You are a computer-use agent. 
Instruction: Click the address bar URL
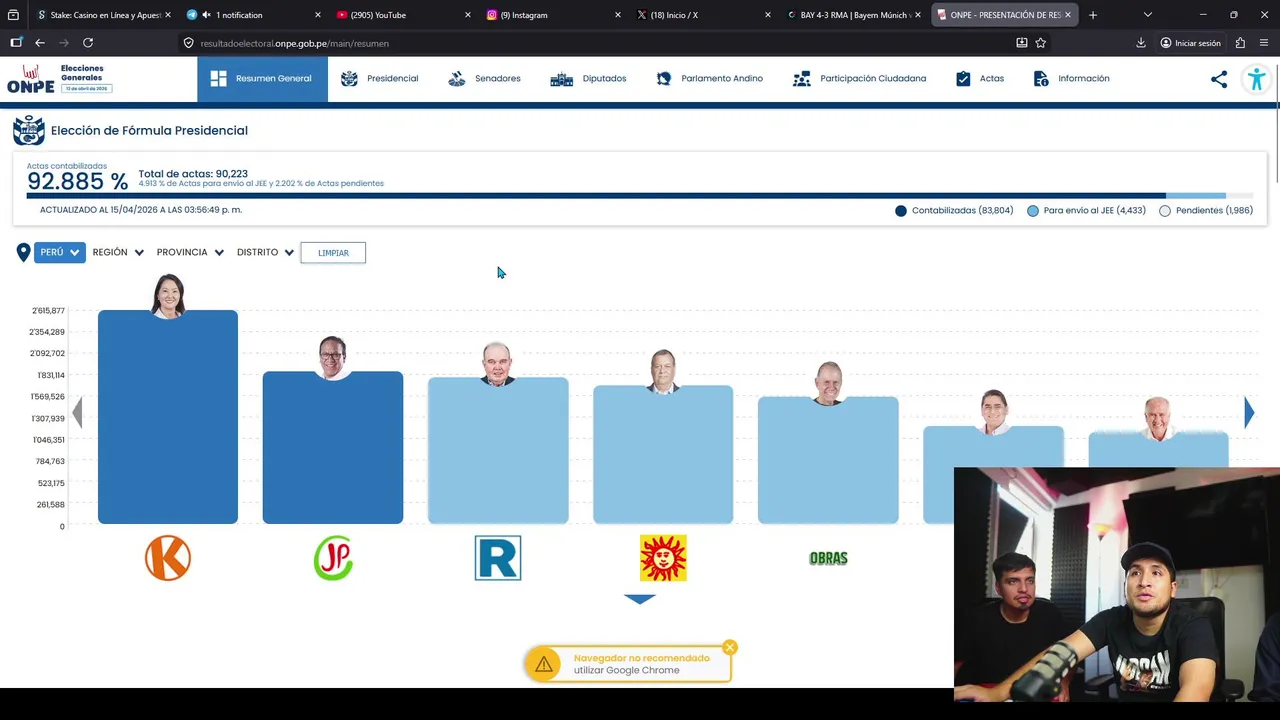point(294,43)
